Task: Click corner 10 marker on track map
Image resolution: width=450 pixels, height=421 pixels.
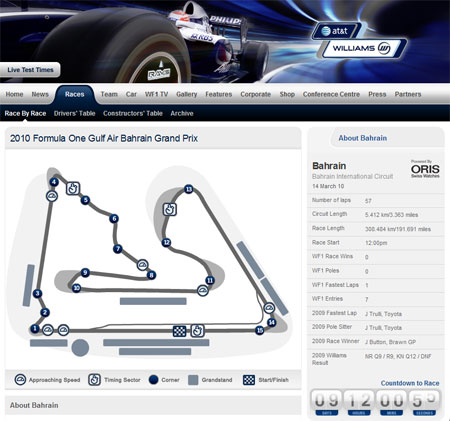Action: click(x=76, y=288)
